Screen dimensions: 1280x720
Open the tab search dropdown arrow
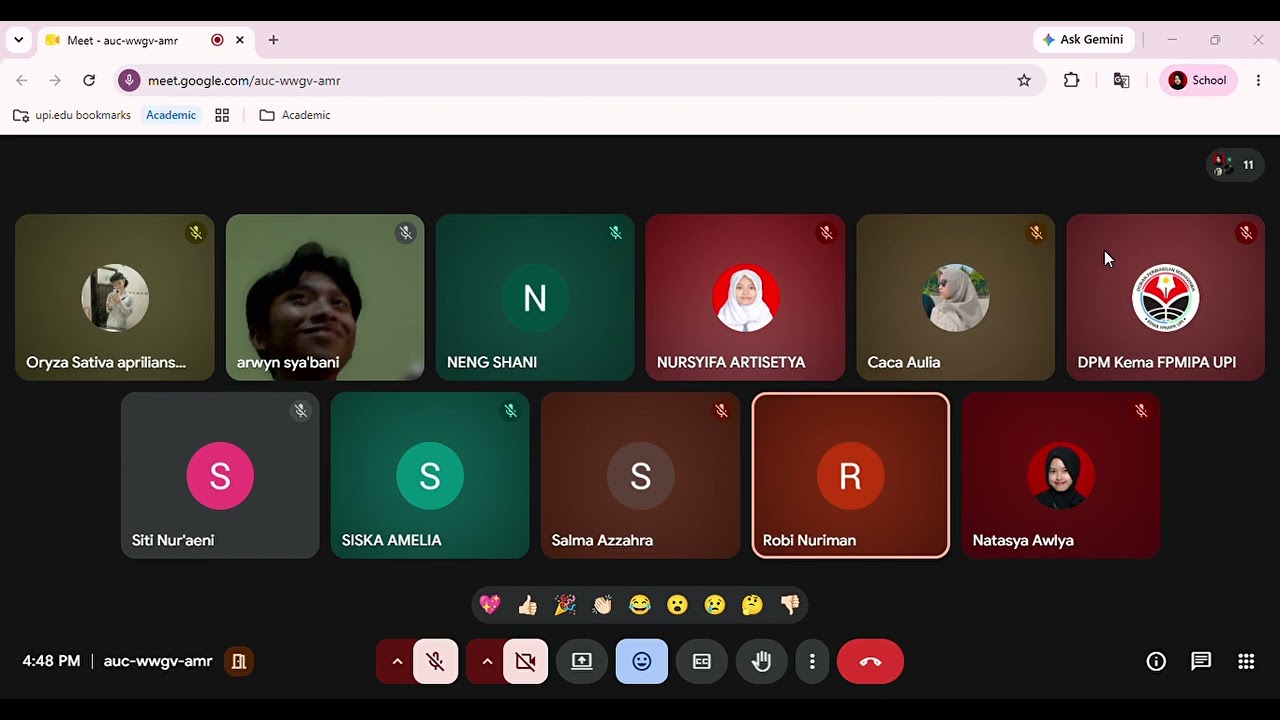tap(18, 40)
